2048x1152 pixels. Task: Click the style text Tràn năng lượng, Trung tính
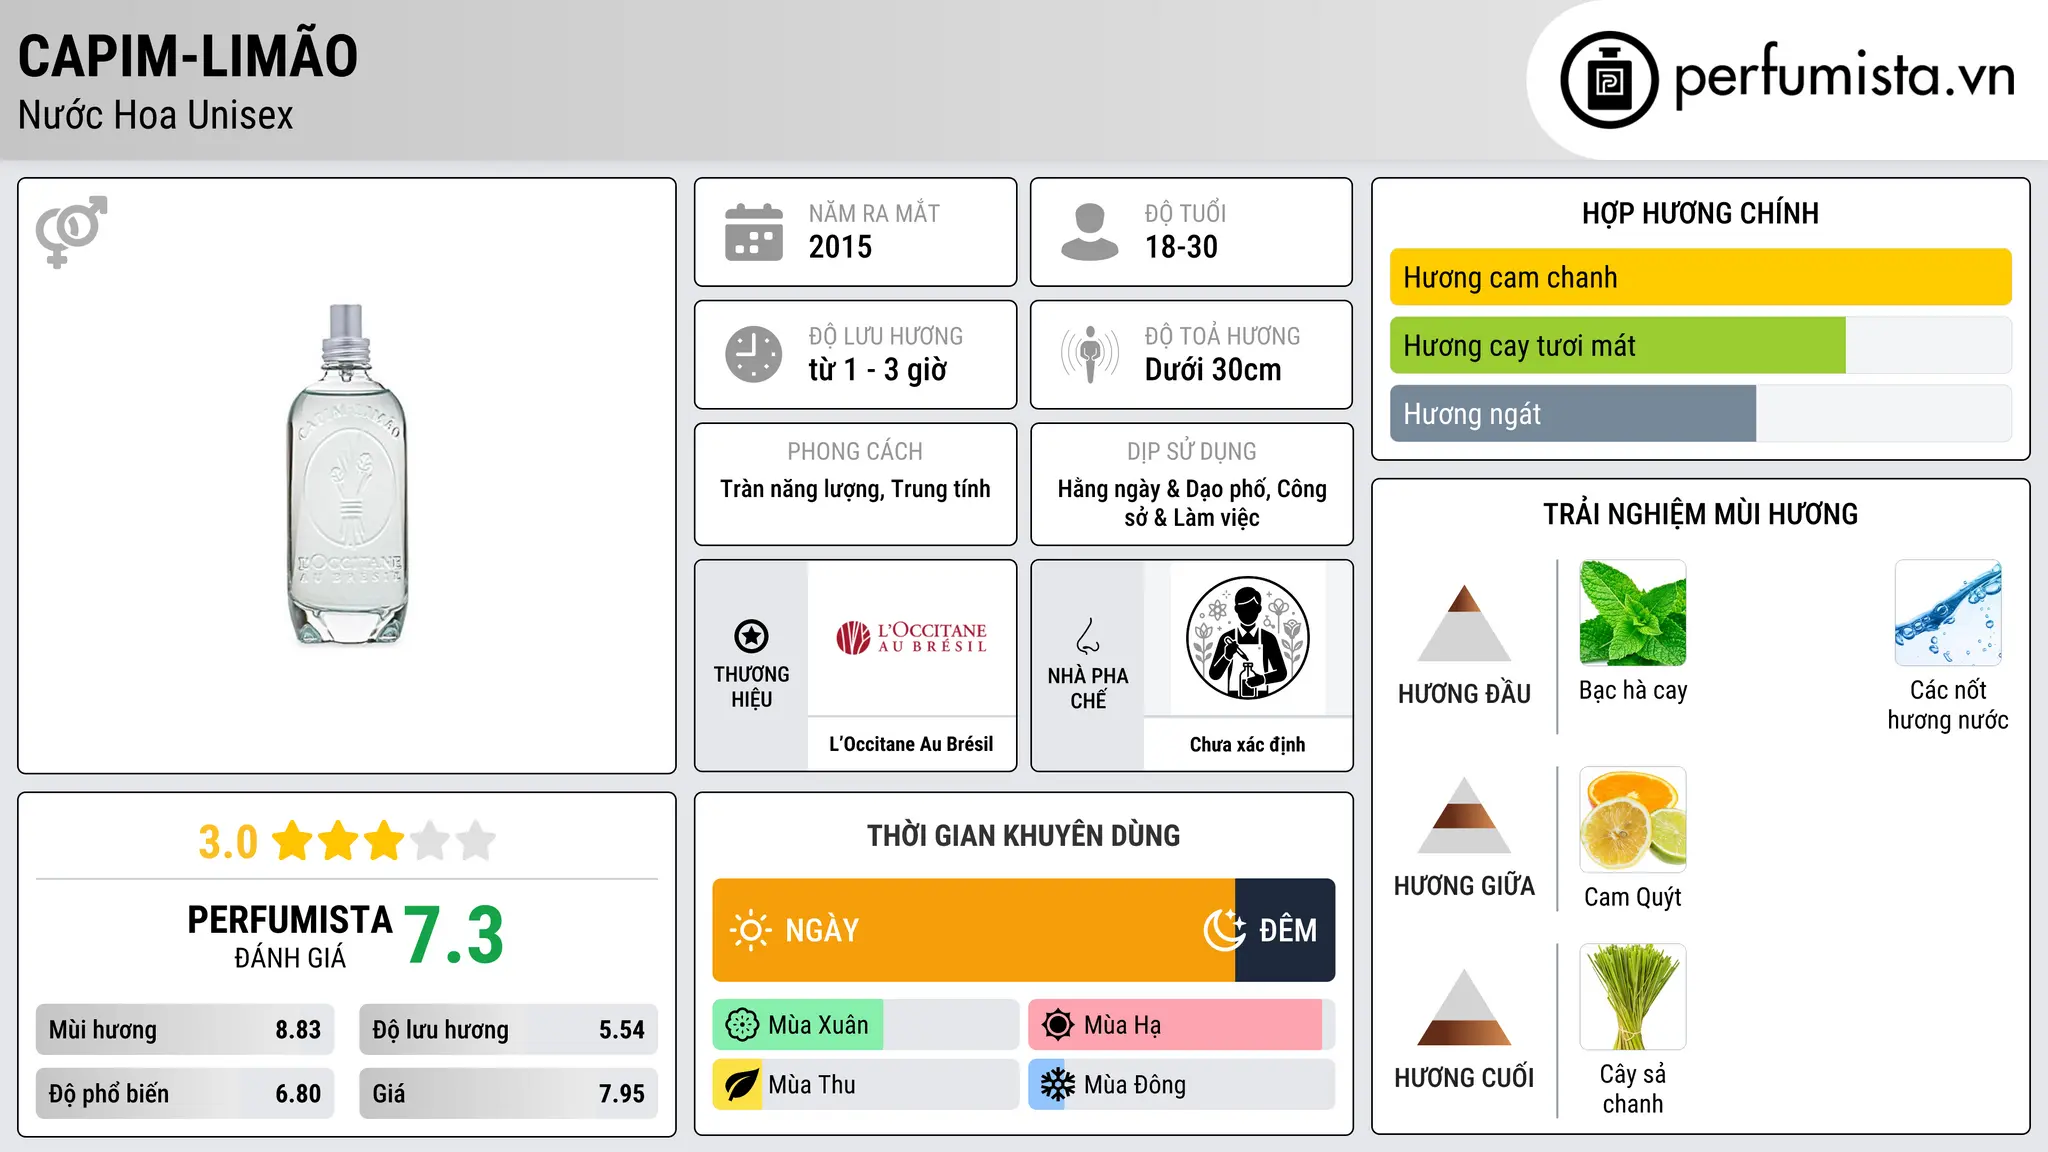coord(855,489)
